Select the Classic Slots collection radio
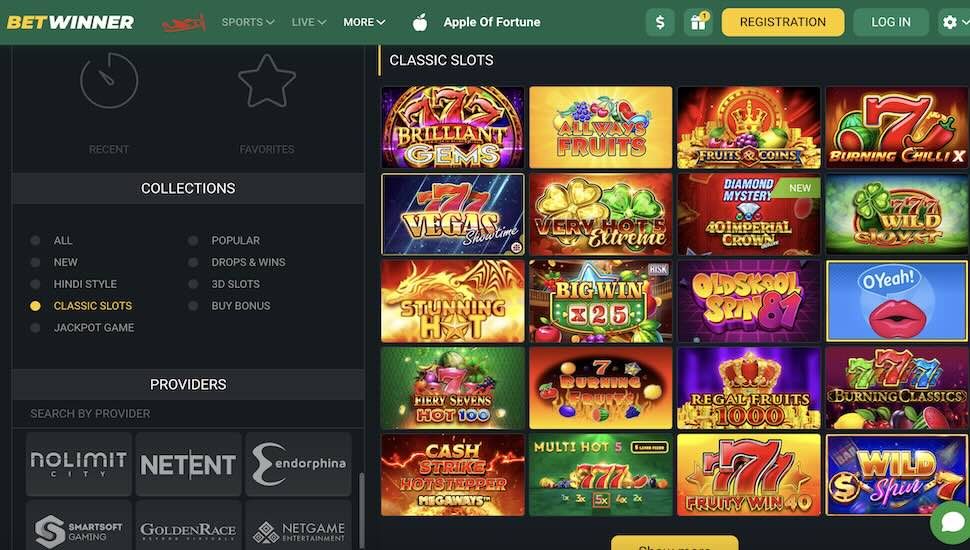970x550 pixels. point(35,306)
